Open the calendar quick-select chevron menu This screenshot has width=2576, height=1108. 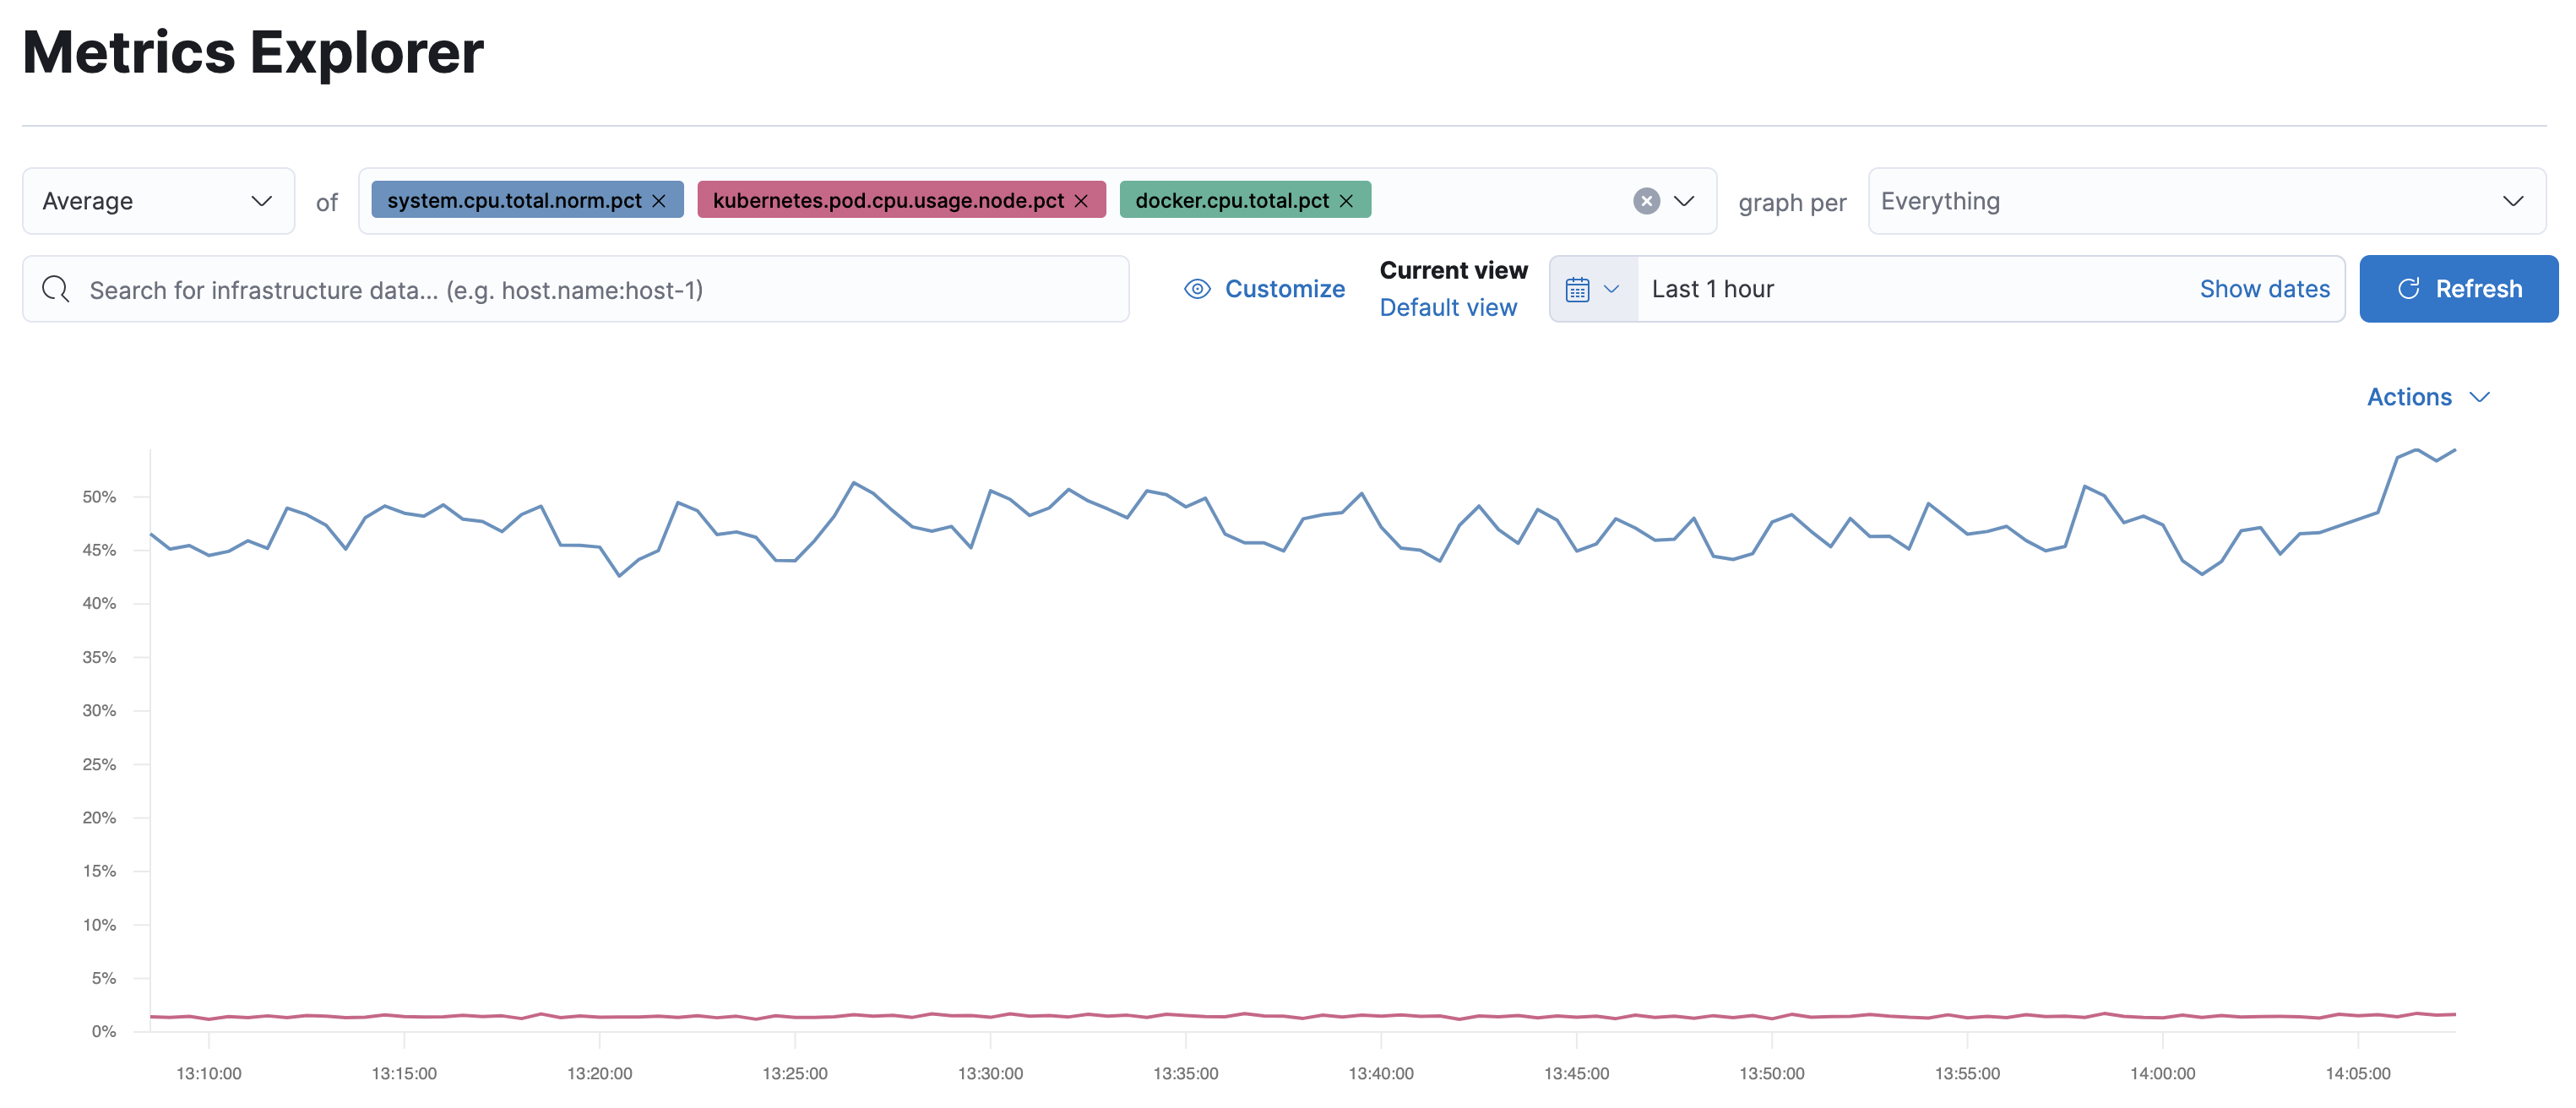[x=1612, y=289]
